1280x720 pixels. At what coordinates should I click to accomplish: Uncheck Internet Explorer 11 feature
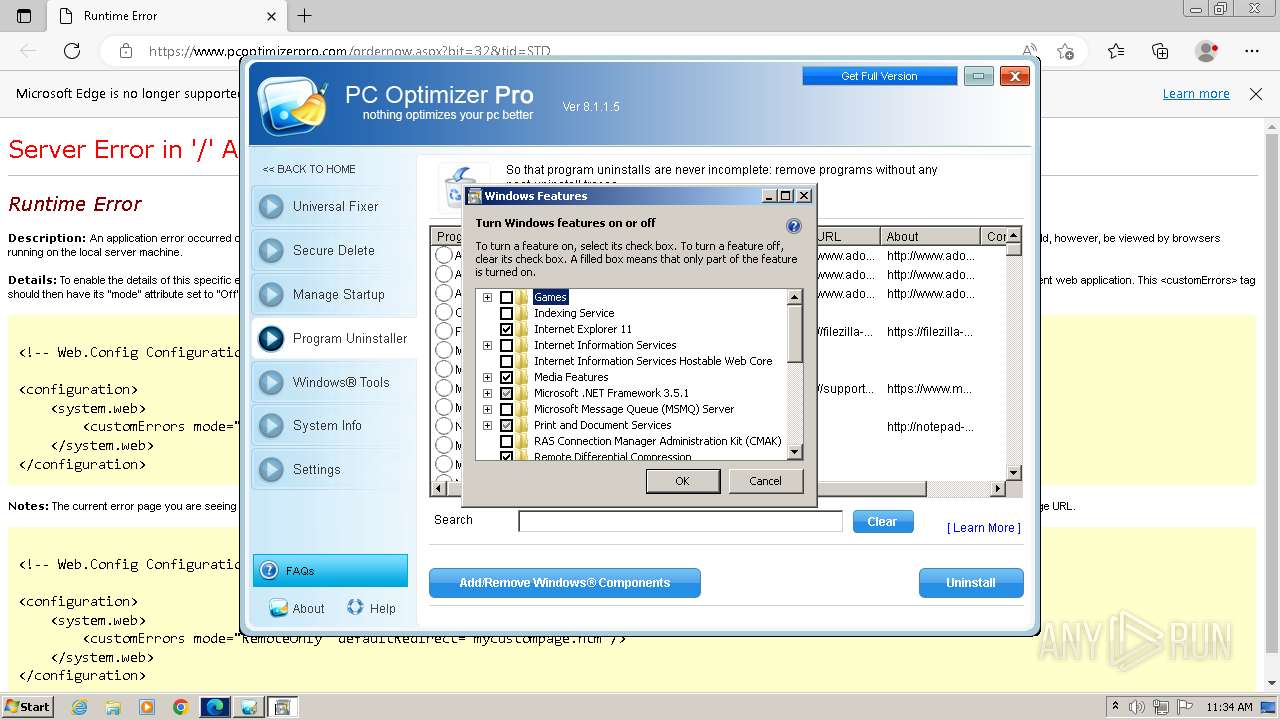point(507,330)
